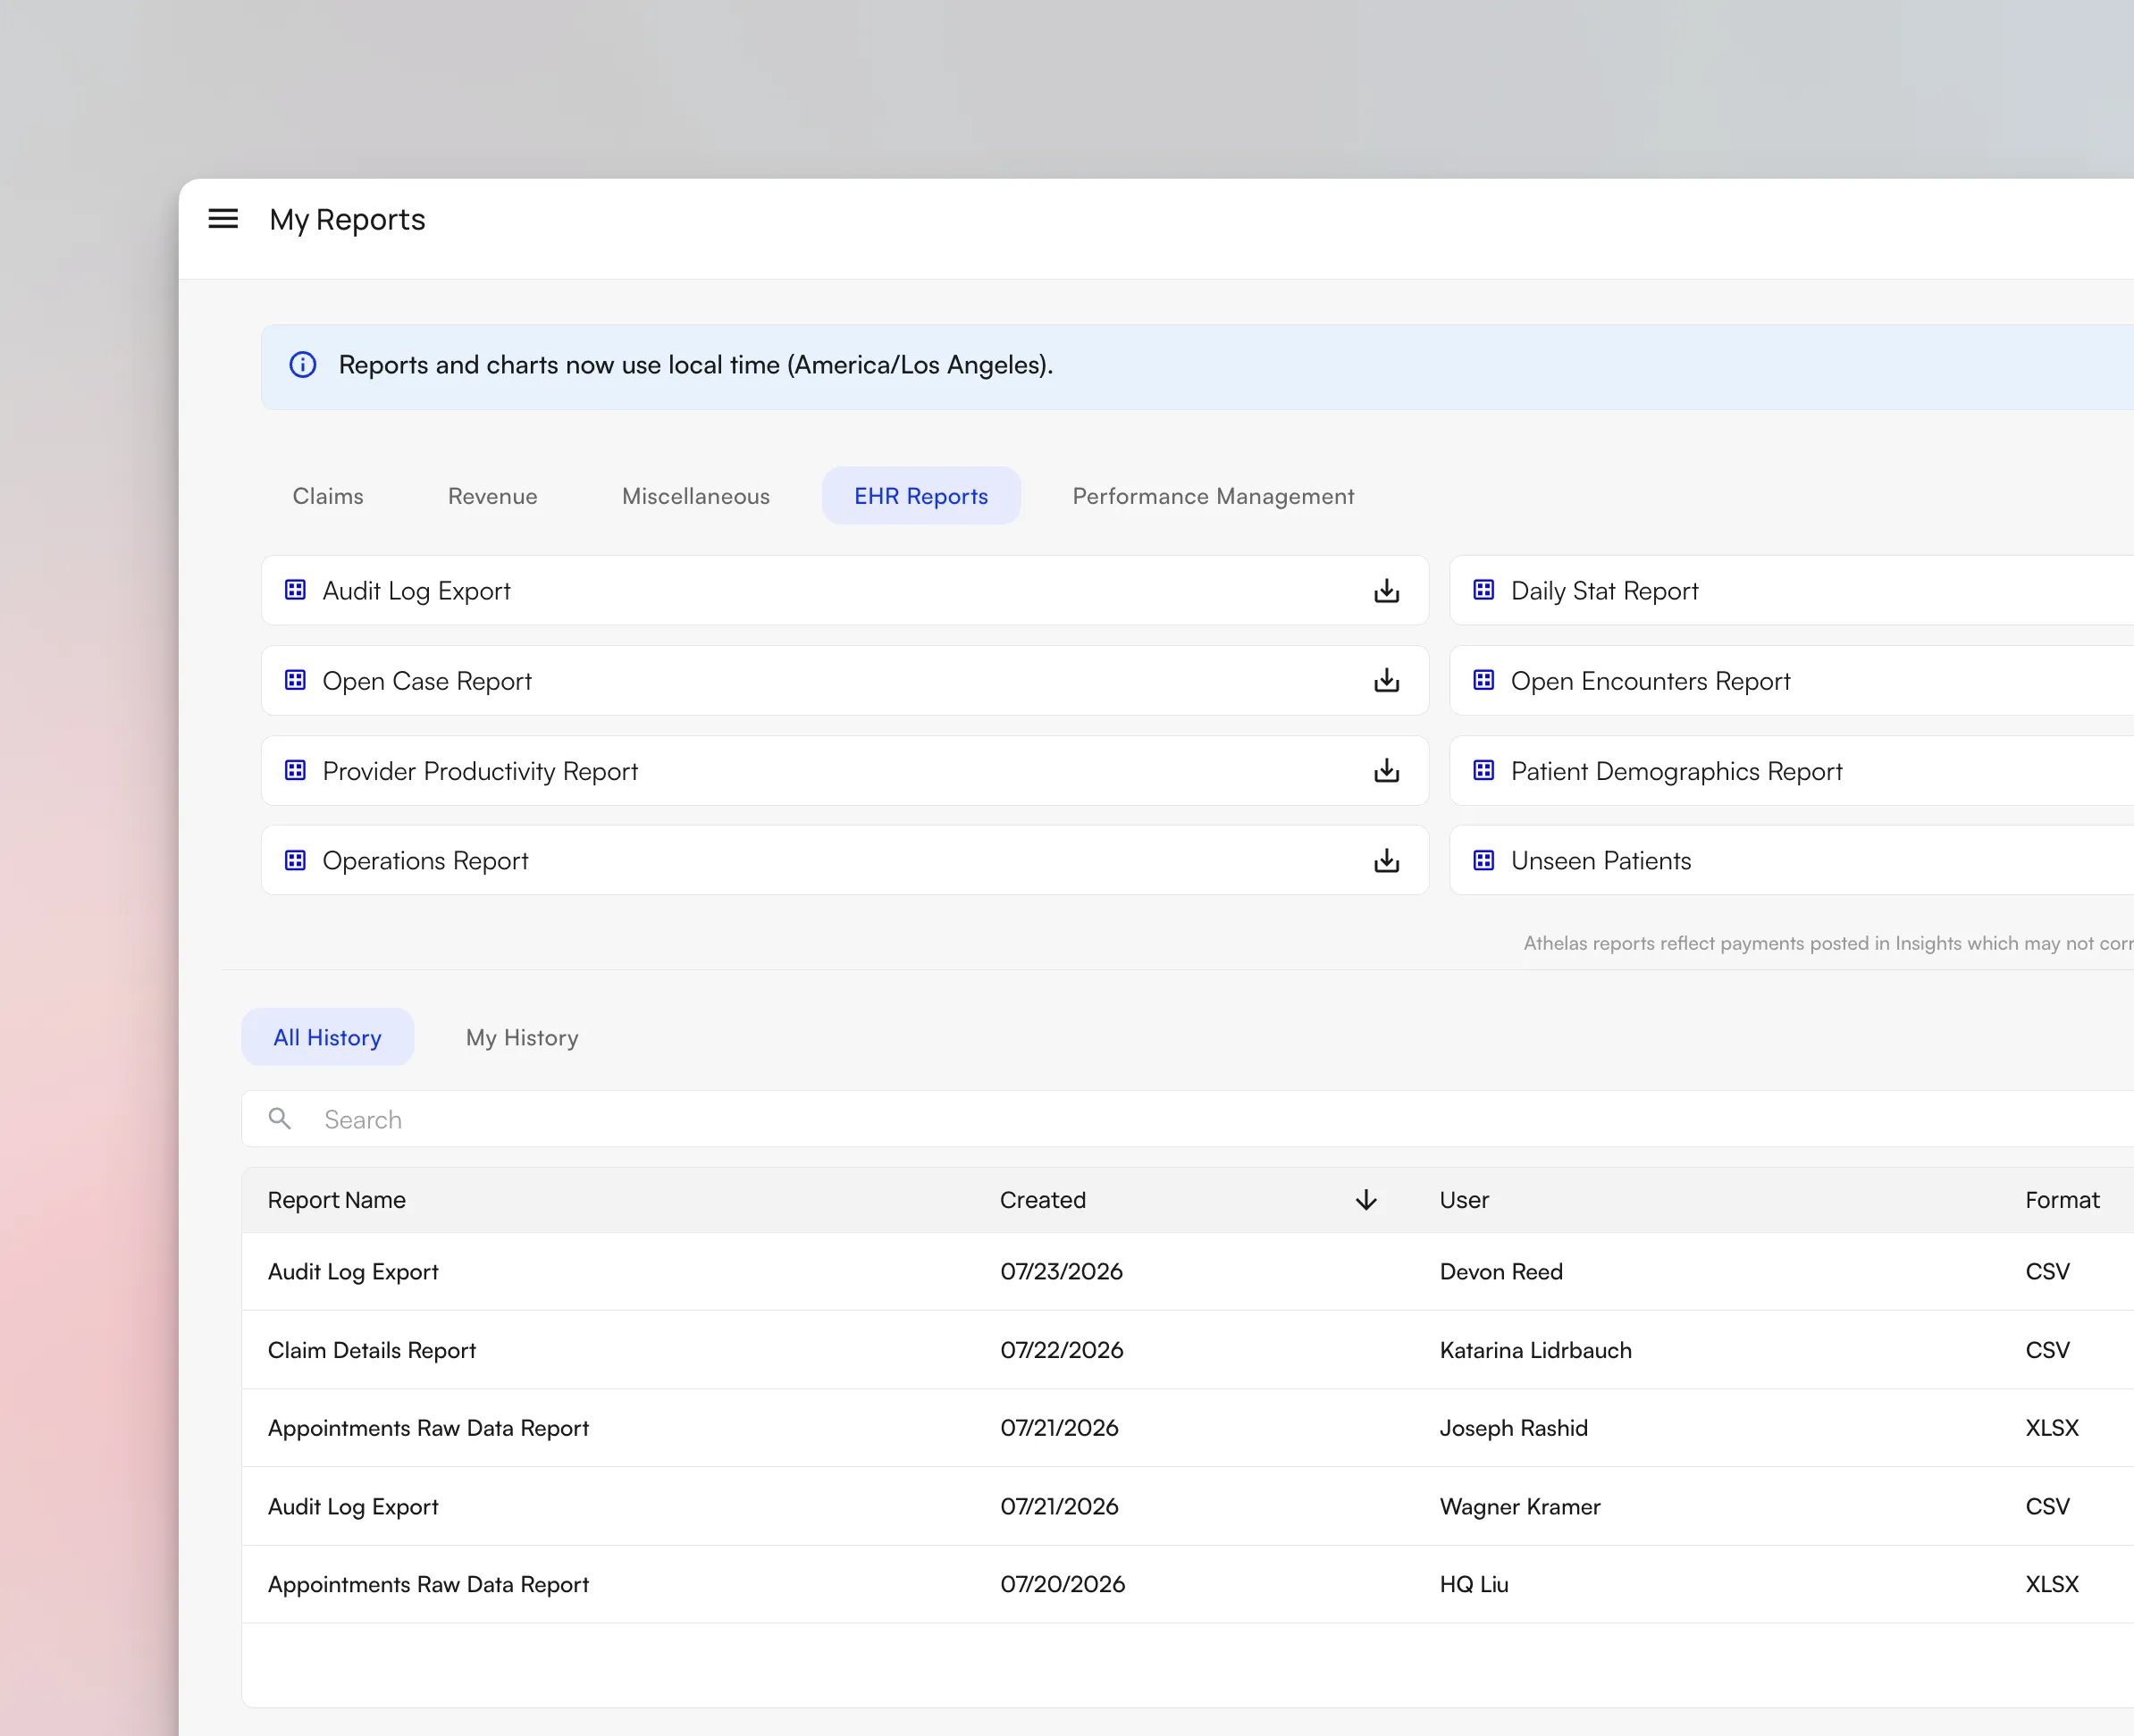The height and width of the screenshot is (1736, 2134).
Task: Sort by the Report Name column header
Action: 337,1200
